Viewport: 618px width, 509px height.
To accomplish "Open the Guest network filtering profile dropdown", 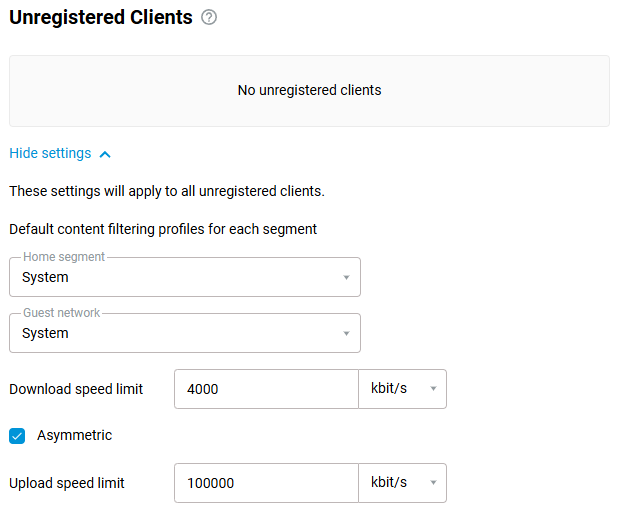I will tap(184, 333).
